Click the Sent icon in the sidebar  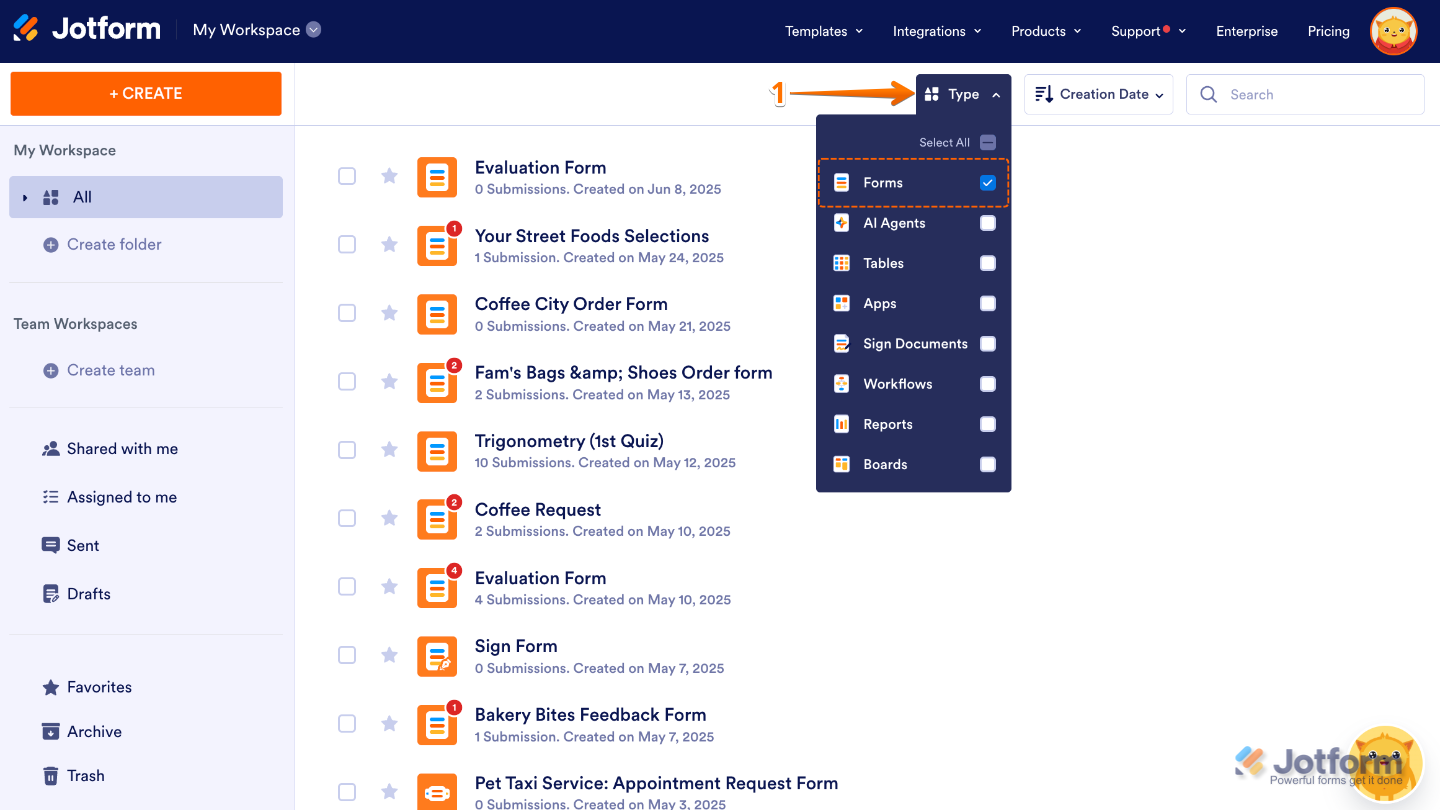[x=52, y=545]
